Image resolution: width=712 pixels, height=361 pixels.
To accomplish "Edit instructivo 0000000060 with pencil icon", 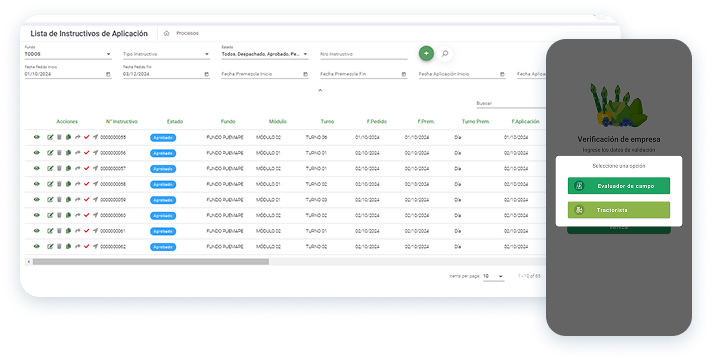I will pos(50,215).
